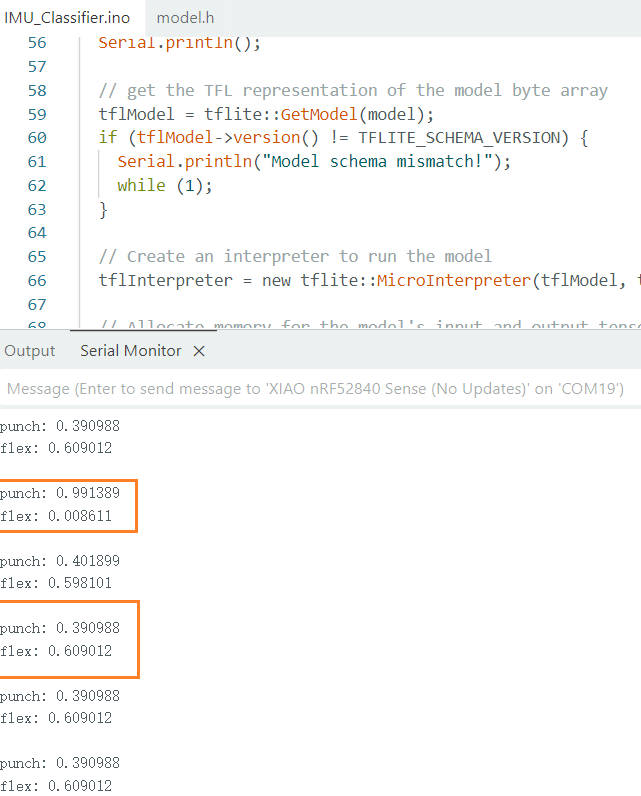This screenshot has width=641, height=796.
Task: Click line number 61 in the gutter
Action: (x=37, y=162)
